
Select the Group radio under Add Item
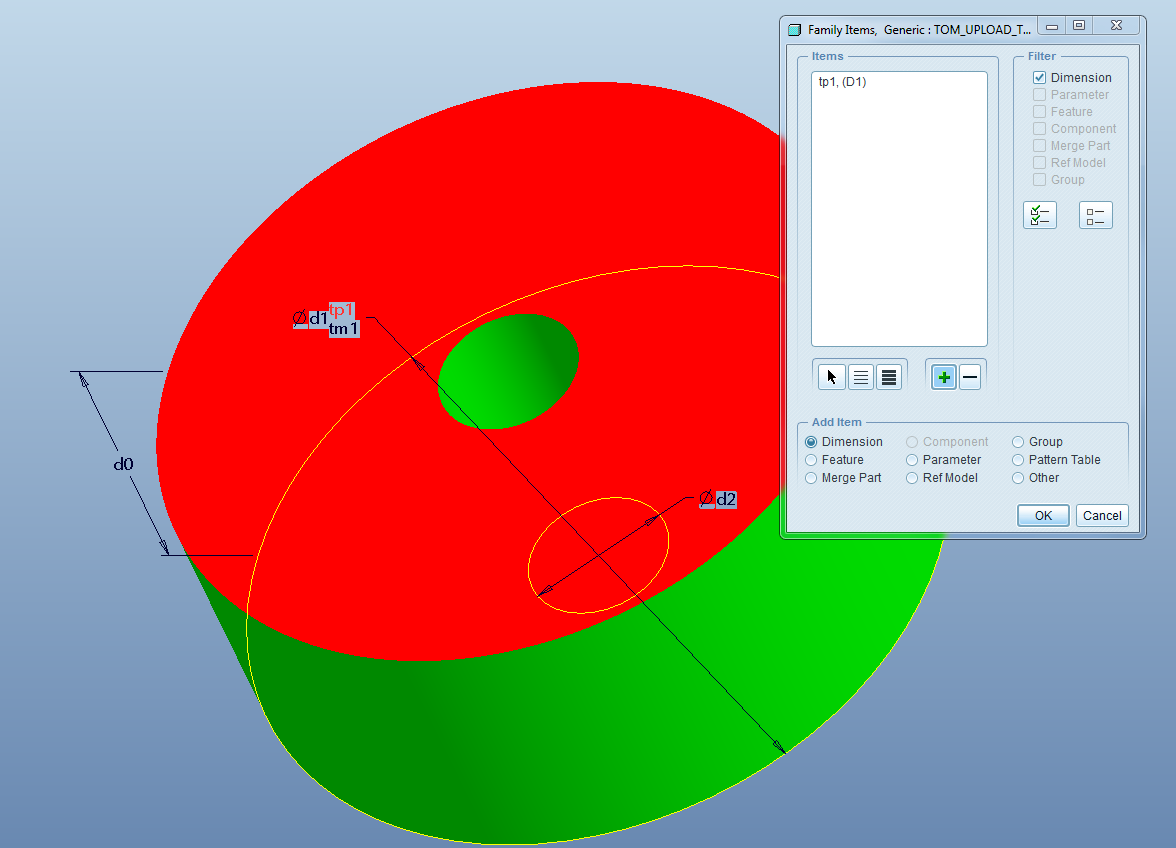[x=1018, y=442]
